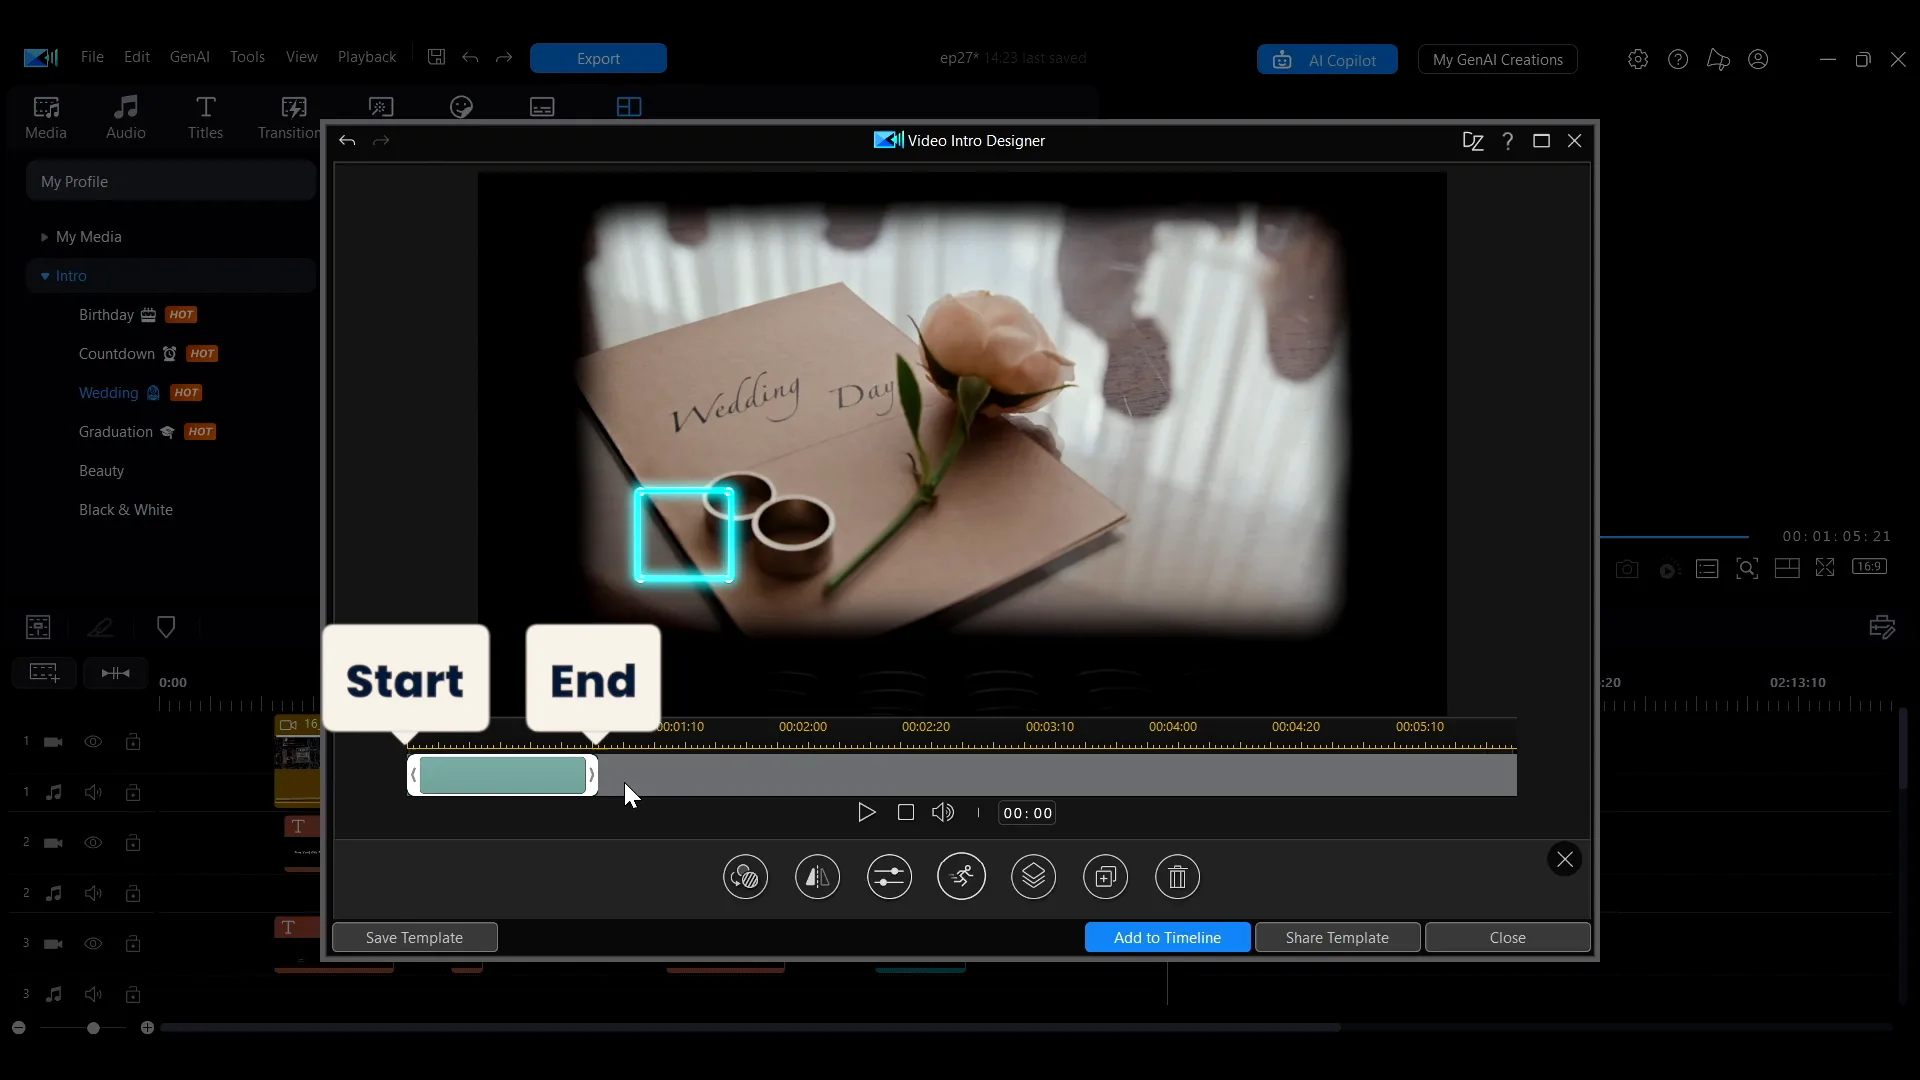Zoom in timeline with plus button

pos(147,1028)
